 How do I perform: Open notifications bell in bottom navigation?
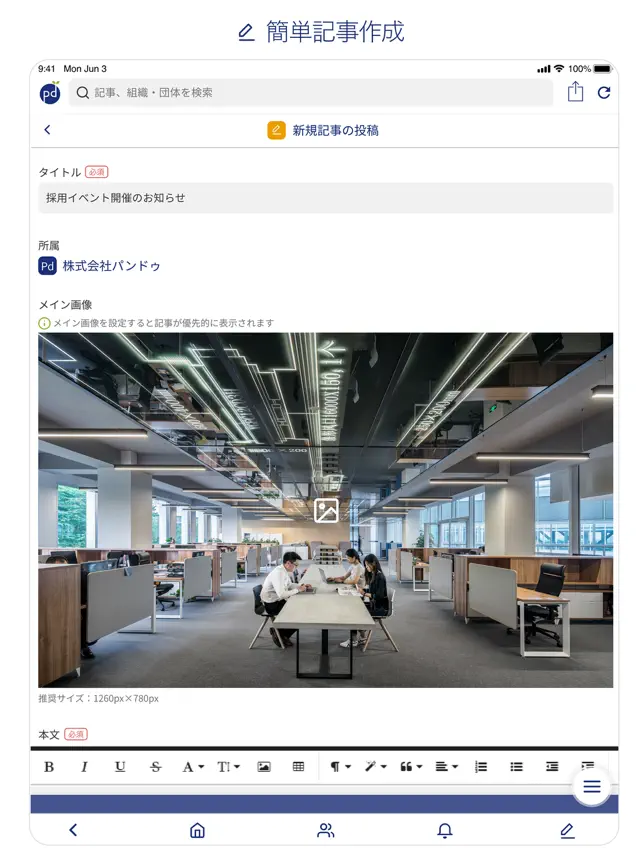[445, 830]
